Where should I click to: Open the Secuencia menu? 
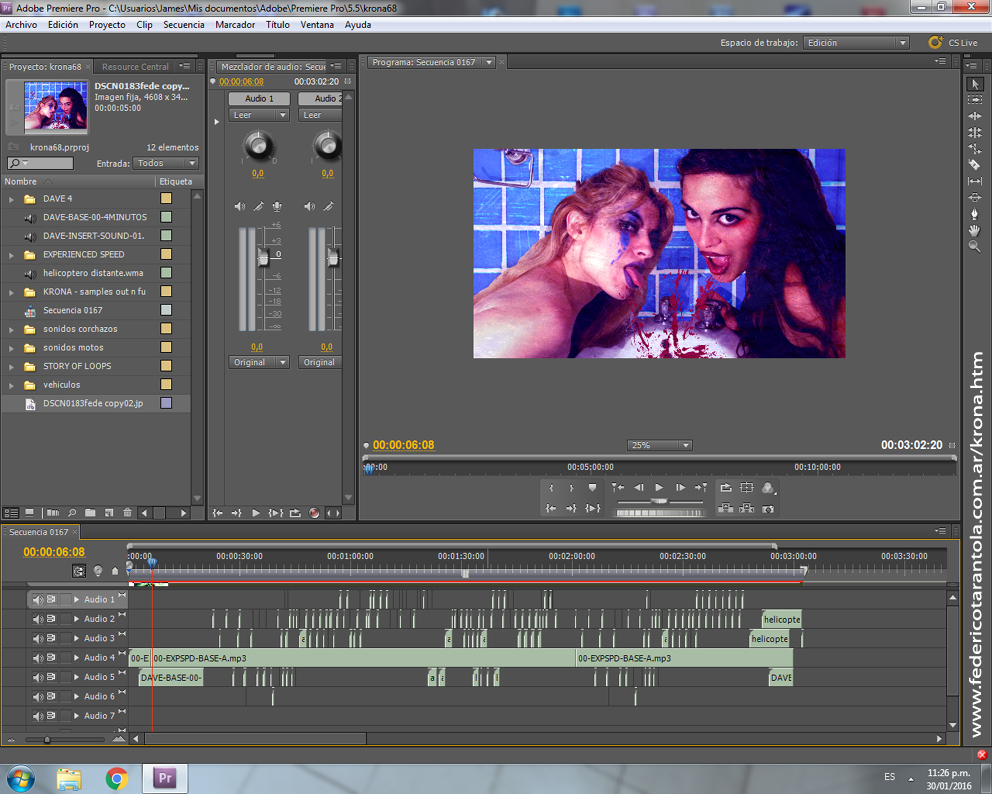coord(183,24)
